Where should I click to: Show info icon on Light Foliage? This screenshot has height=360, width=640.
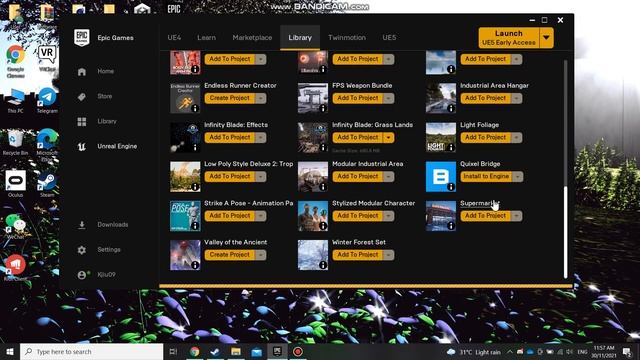click(451, 147)
